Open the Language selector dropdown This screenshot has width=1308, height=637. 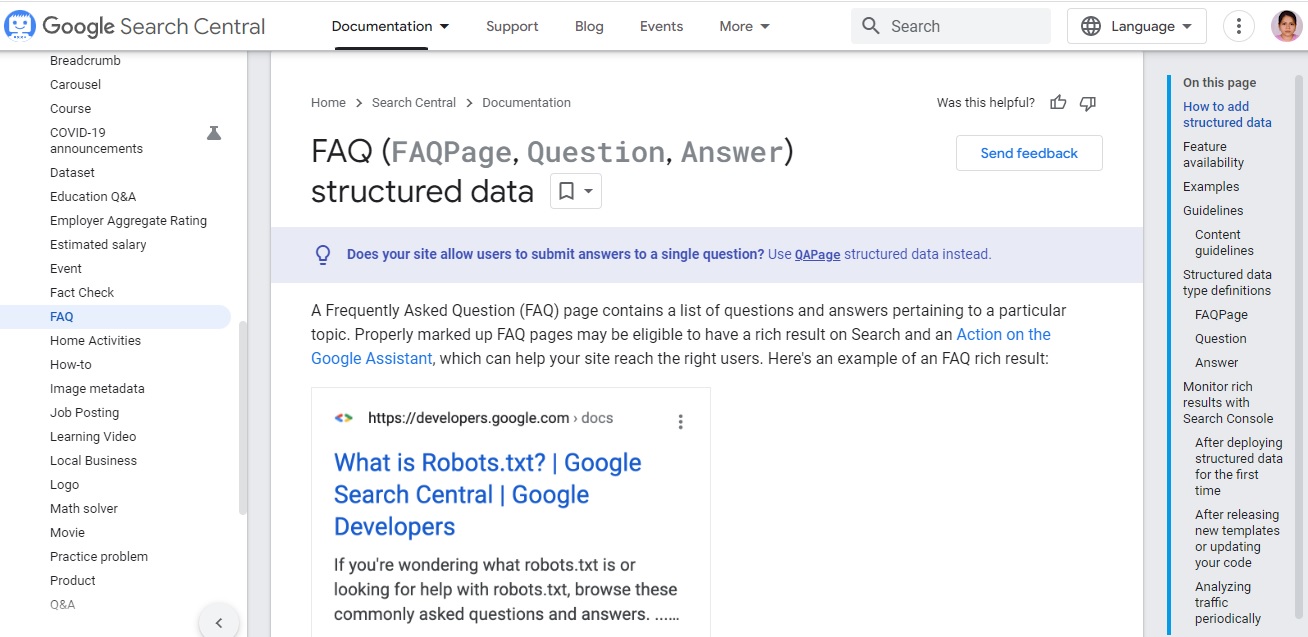click(1137, 26)
